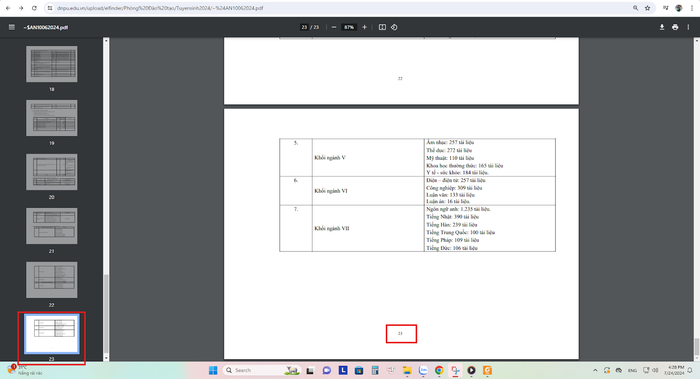Open Chrome's three-dot menu
Viewport: 700px width, 379px height.
pyautogui.click(x=692, y=8)
